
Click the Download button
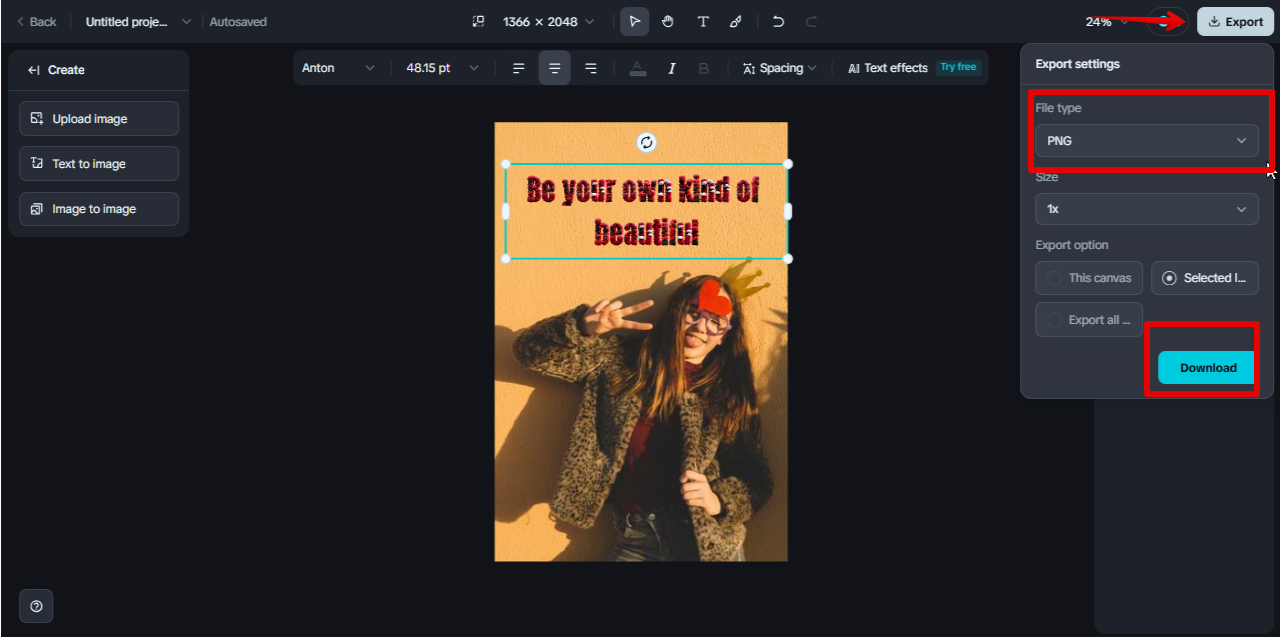tap(1208, 368)
